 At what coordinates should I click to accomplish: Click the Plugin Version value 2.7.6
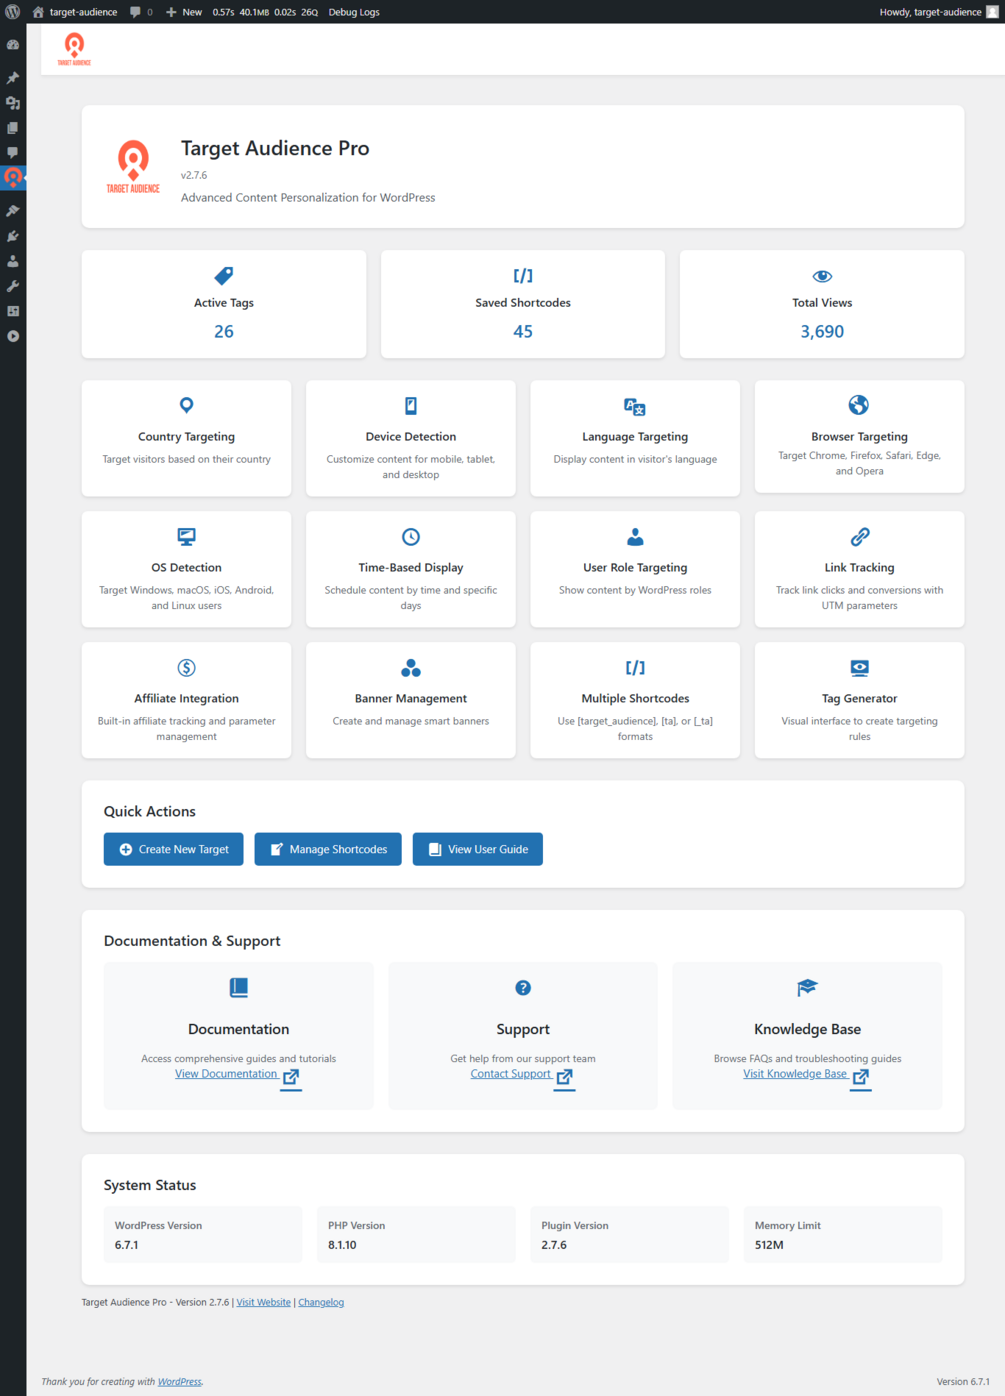coord(554,1245)
